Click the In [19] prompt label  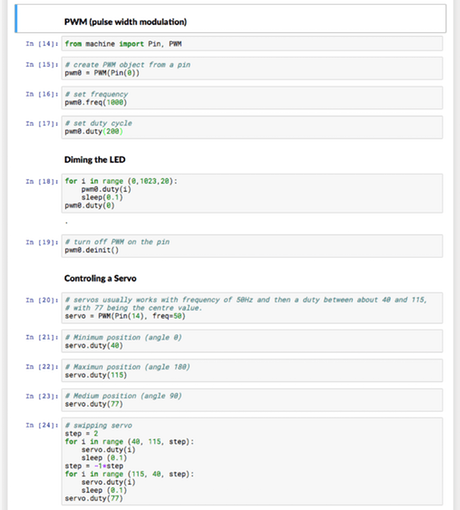pyautogui.click(x=42, y=242)
